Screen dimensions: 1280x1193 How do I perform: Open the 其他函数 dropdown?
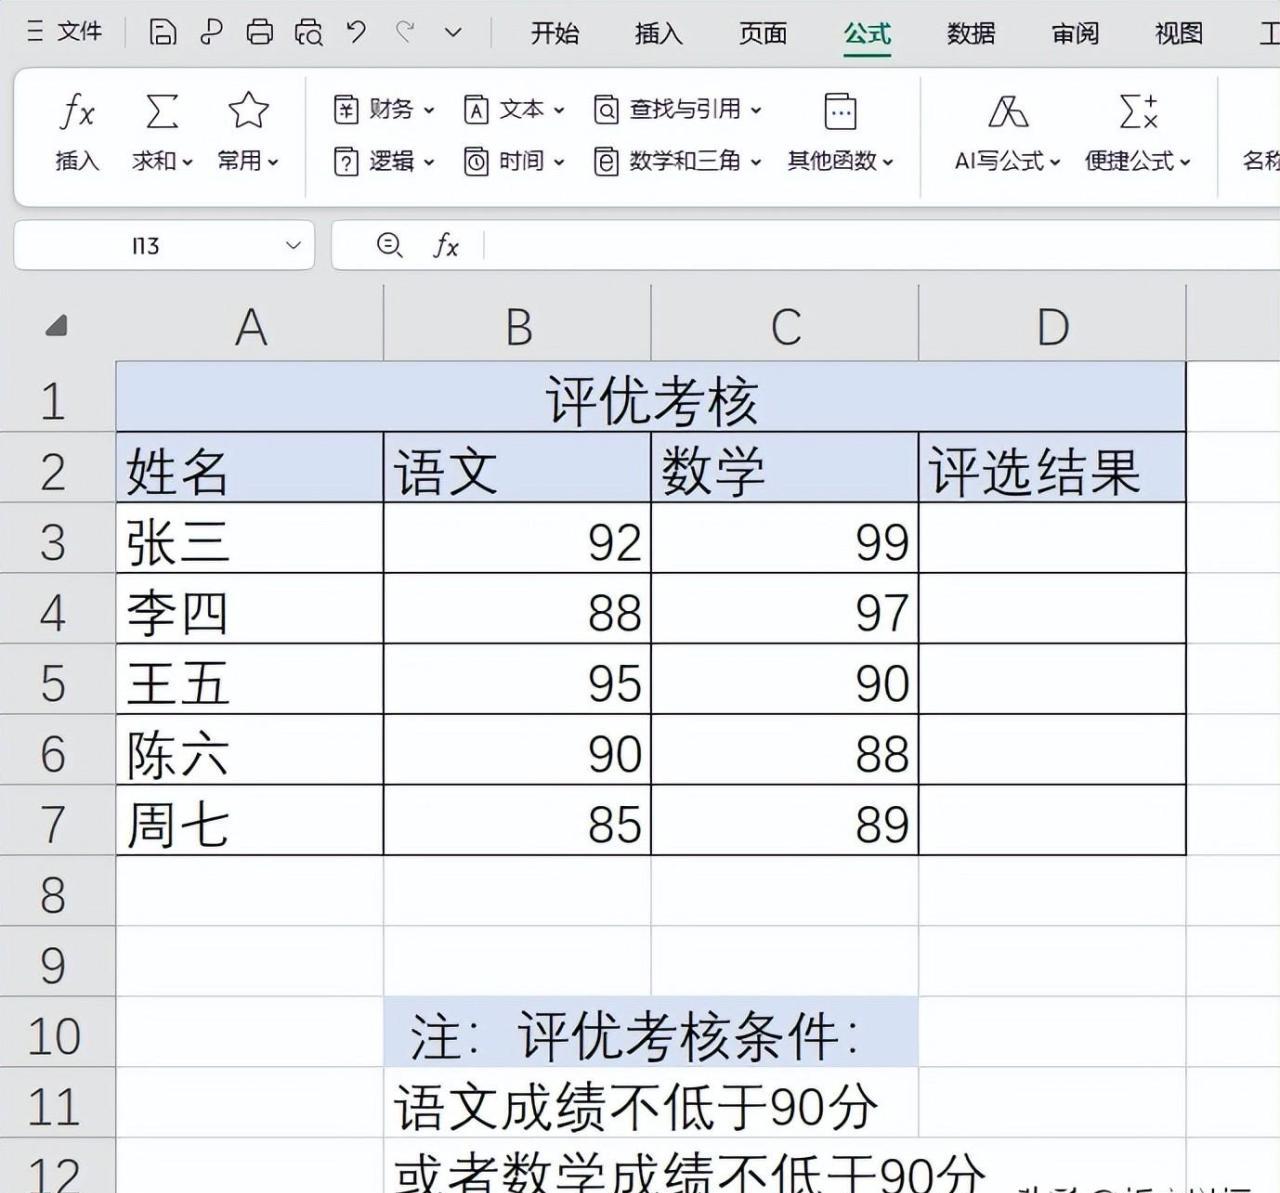click(840, 132)
